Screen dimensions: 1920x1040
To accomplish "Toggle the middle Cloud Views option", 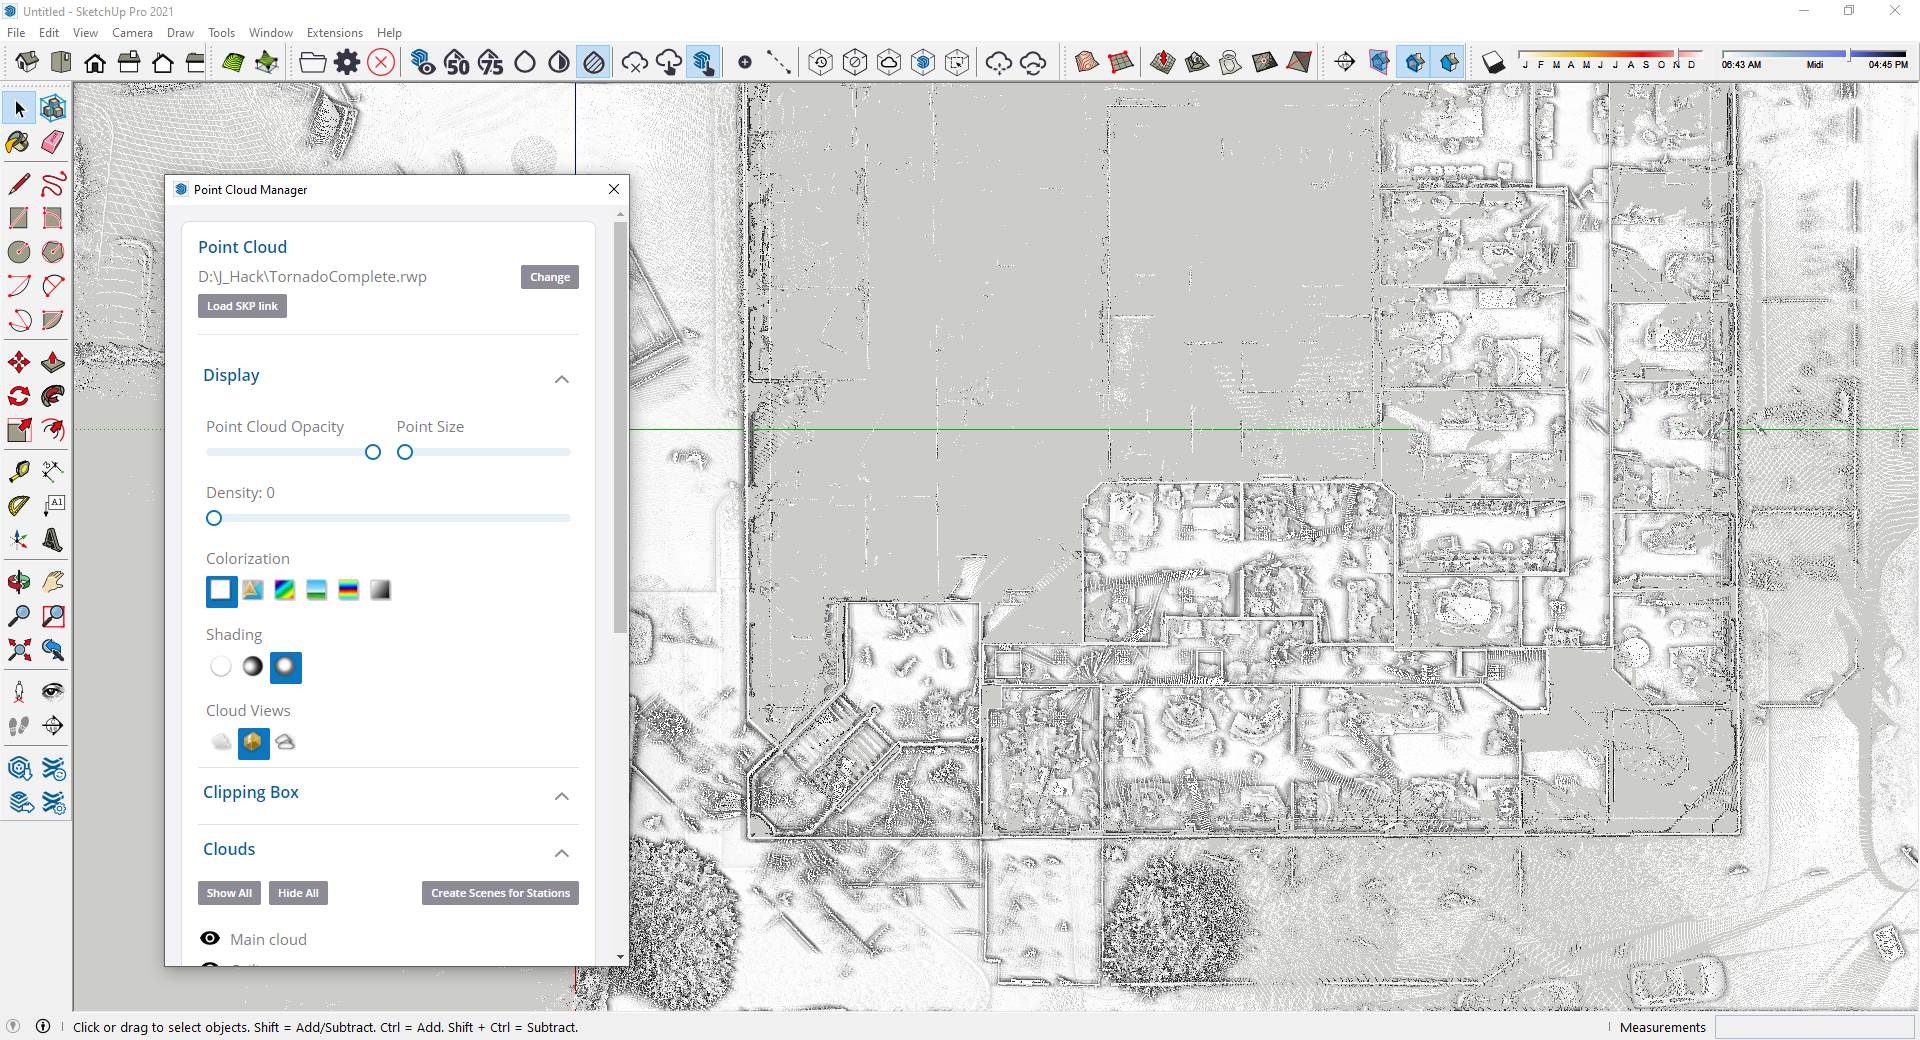I will [x=252, y=744].
